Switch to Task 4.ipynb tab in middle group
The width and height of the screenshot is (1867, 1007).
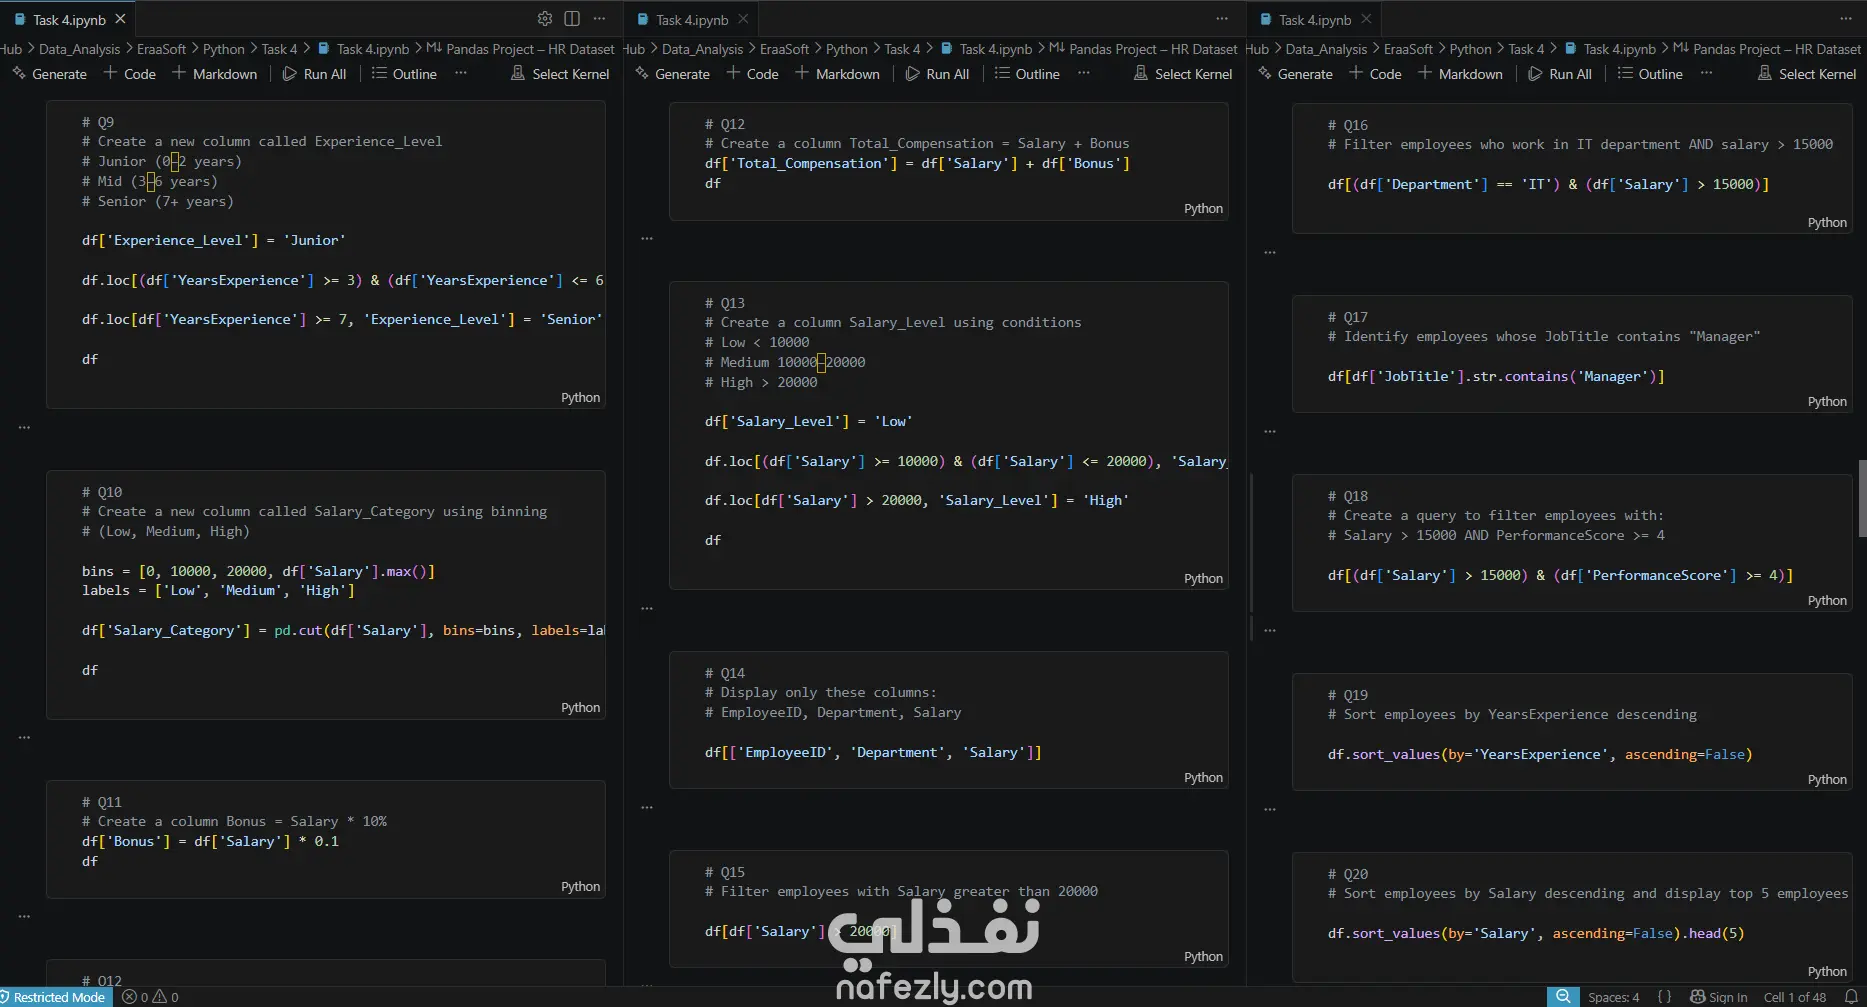pos(692,19)
